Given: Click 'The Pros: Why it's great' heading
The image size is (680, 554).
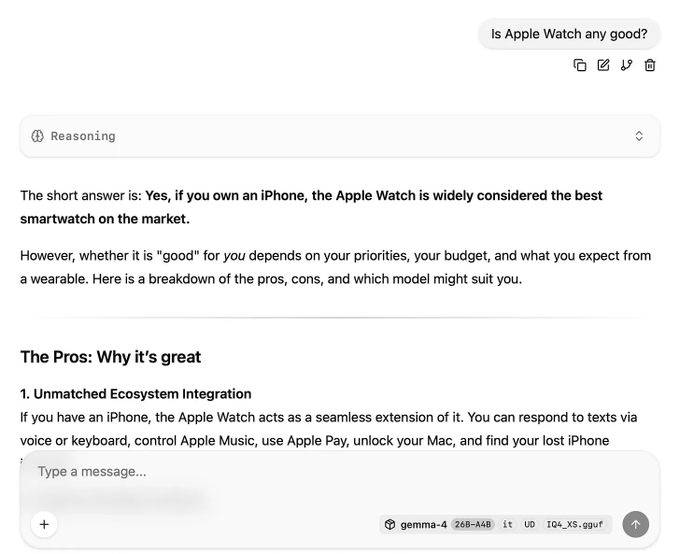Looking at the screenshot, I should coord(111,357).
